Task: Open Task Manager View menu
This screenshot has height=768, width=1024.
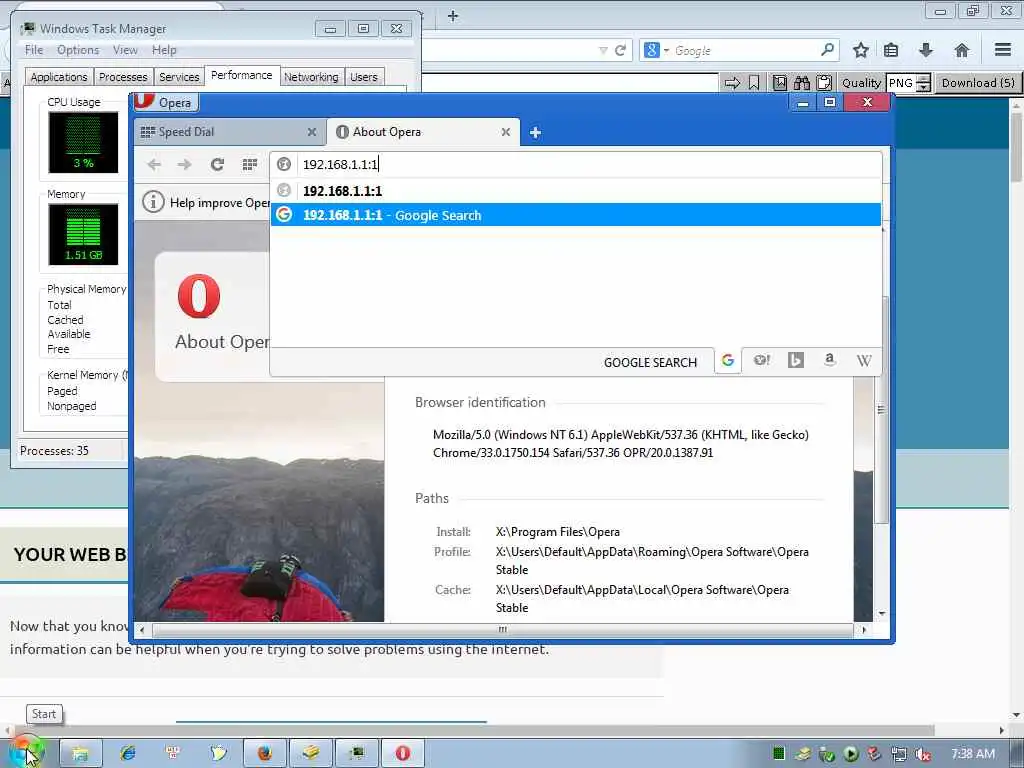Action: 125,50
